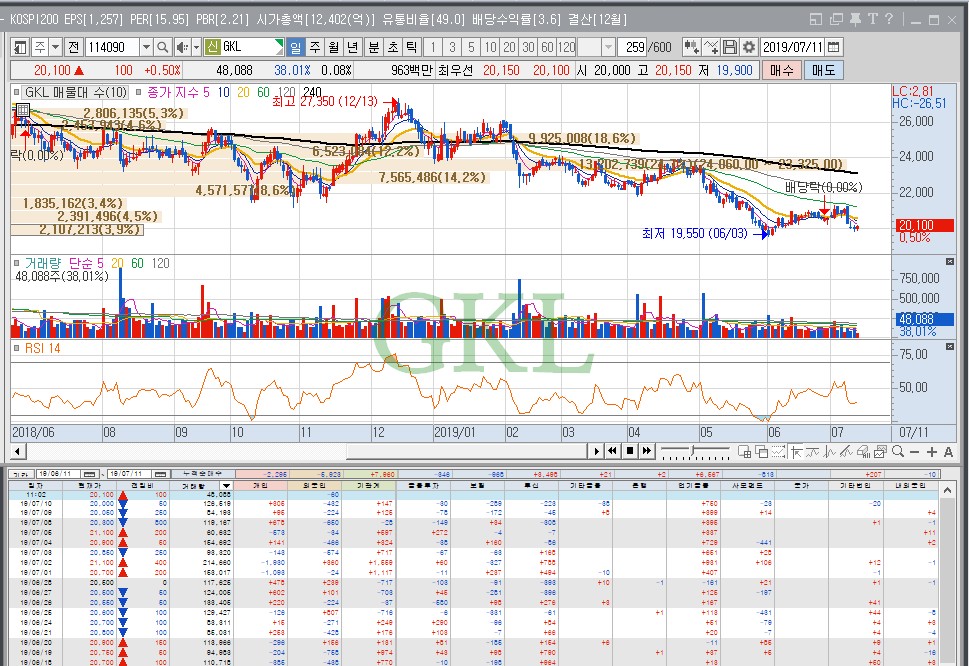Image resolution: width=969 pixels, height=666 pixels.
Task: Toggle the GKL 매물대 indicator marker
Action: (x=17, y=93)
